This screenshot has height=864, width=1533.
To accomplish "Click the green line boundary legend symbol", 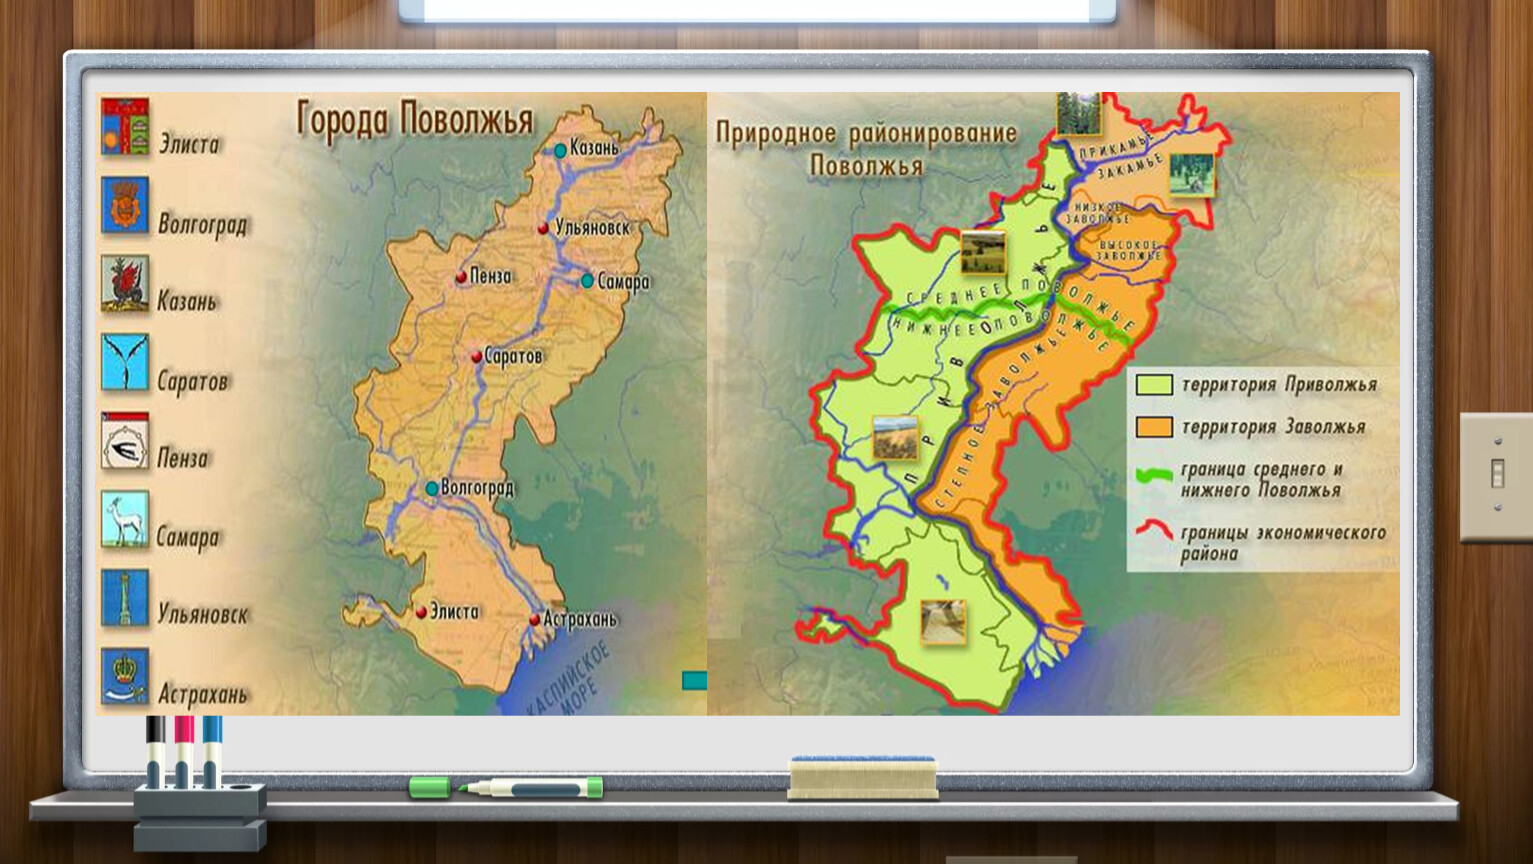I will coord(1154,475).
